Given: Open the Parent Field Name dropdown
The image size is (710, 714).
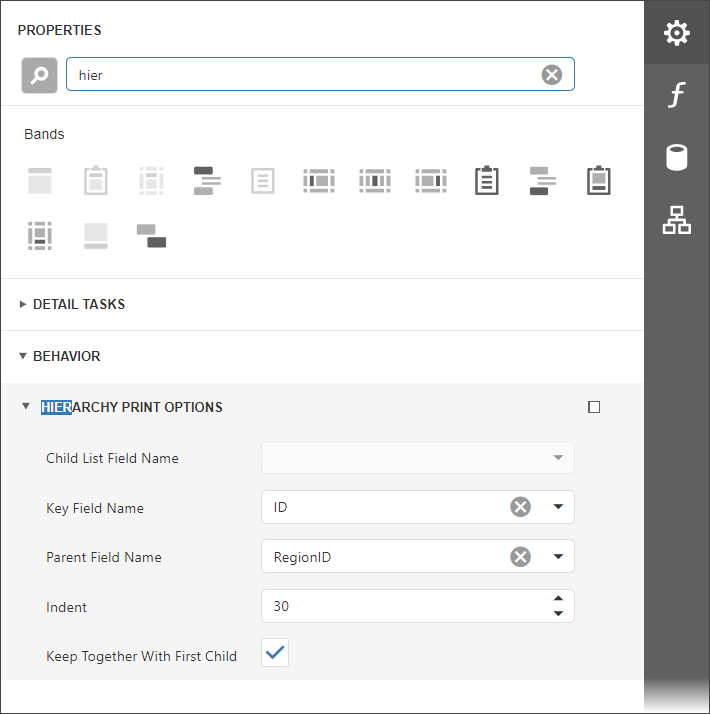Looking at the screenshot, I should (x=558, y=557).
